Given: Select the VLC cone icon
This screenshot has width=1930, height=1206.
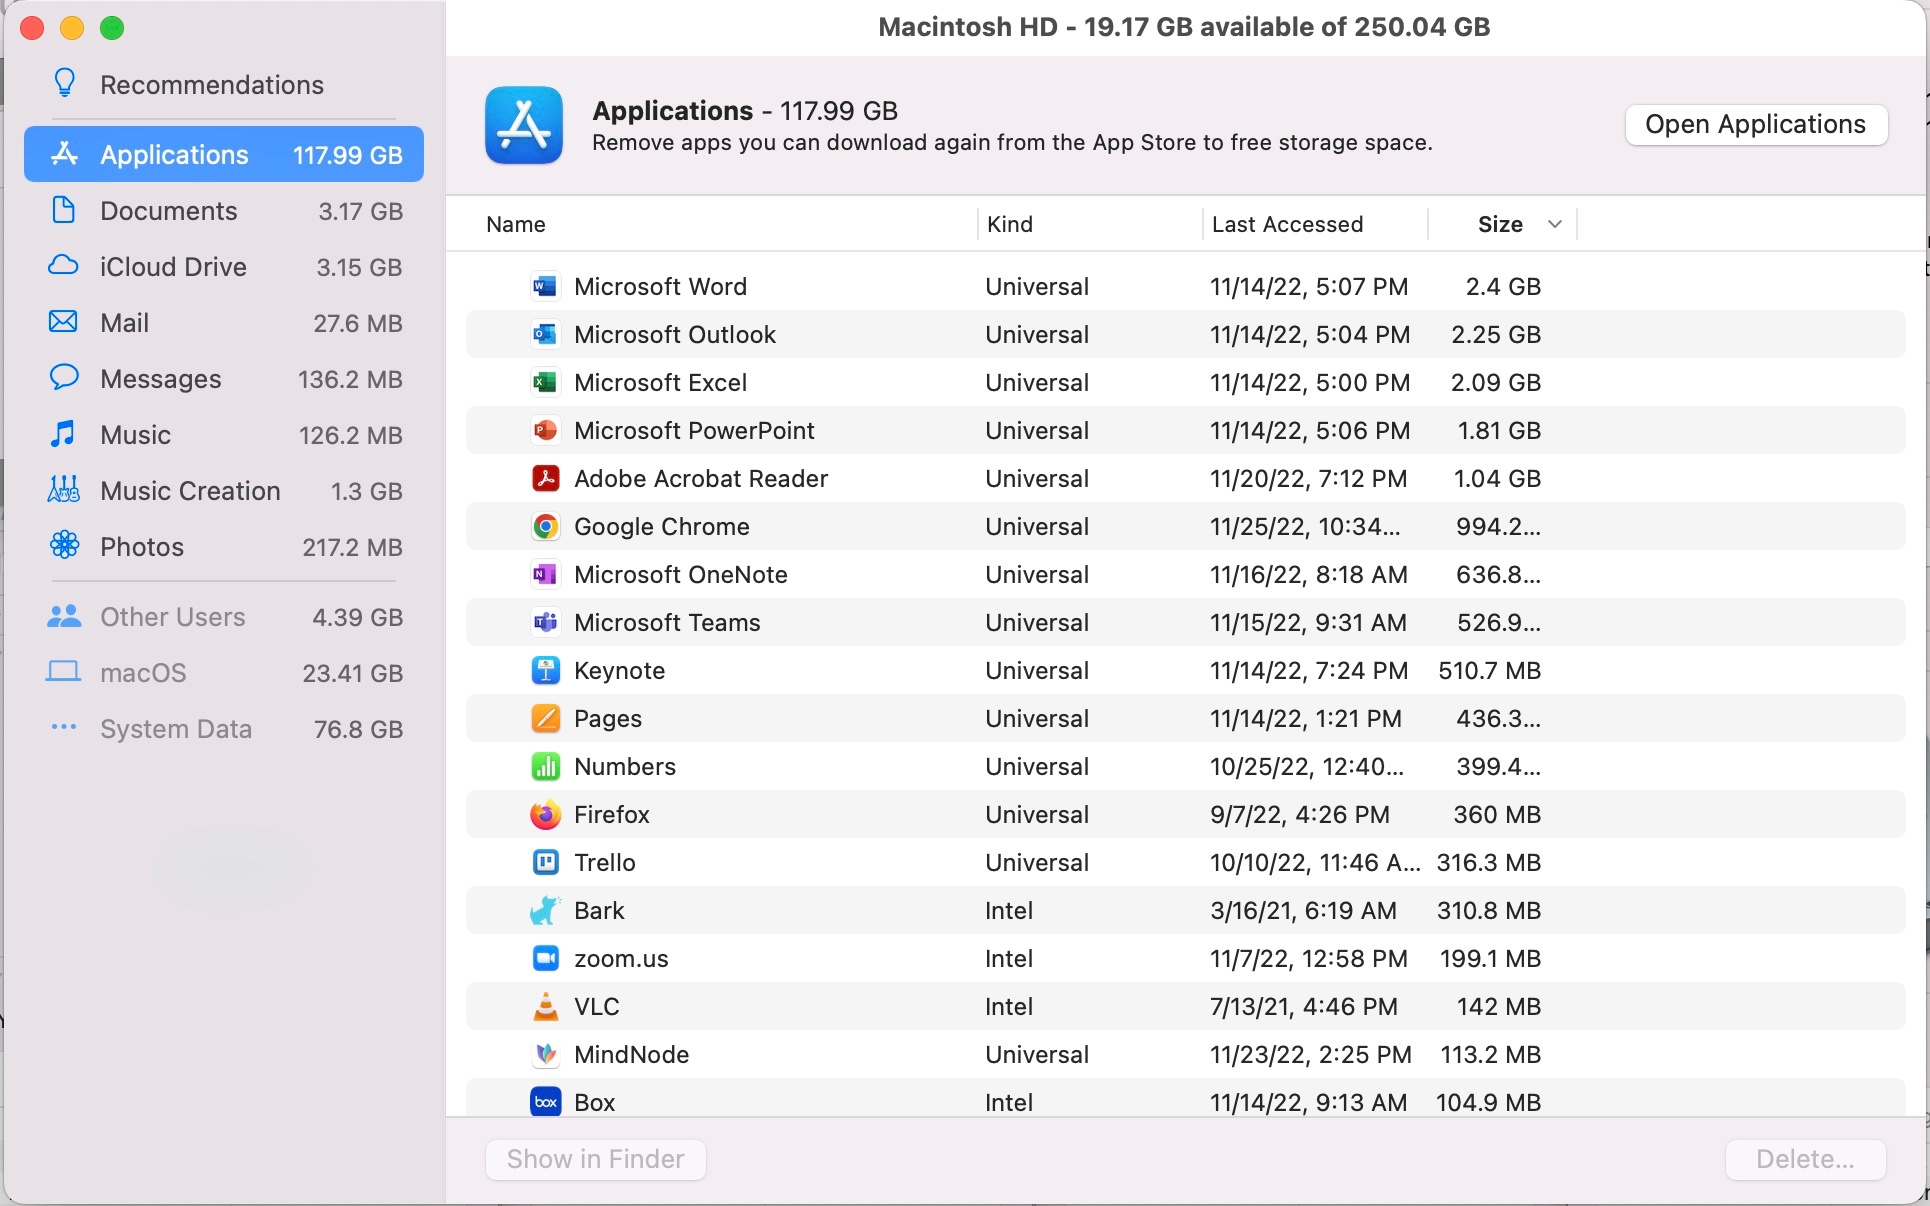Looking at the screenshot, I should (x=545, y=1007).
